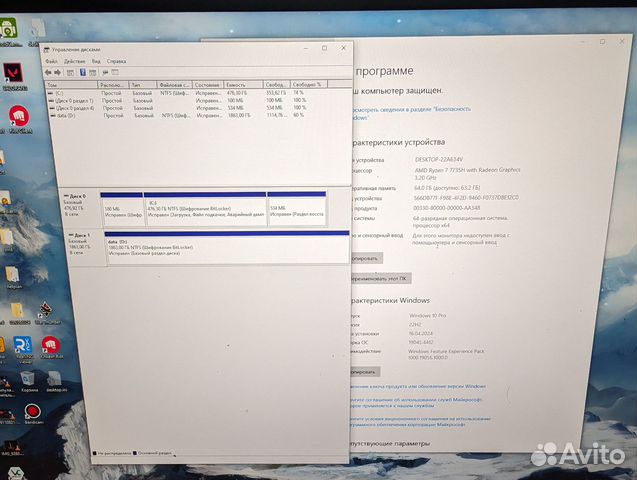Open the Action (Действие) menu

[74, 61]
